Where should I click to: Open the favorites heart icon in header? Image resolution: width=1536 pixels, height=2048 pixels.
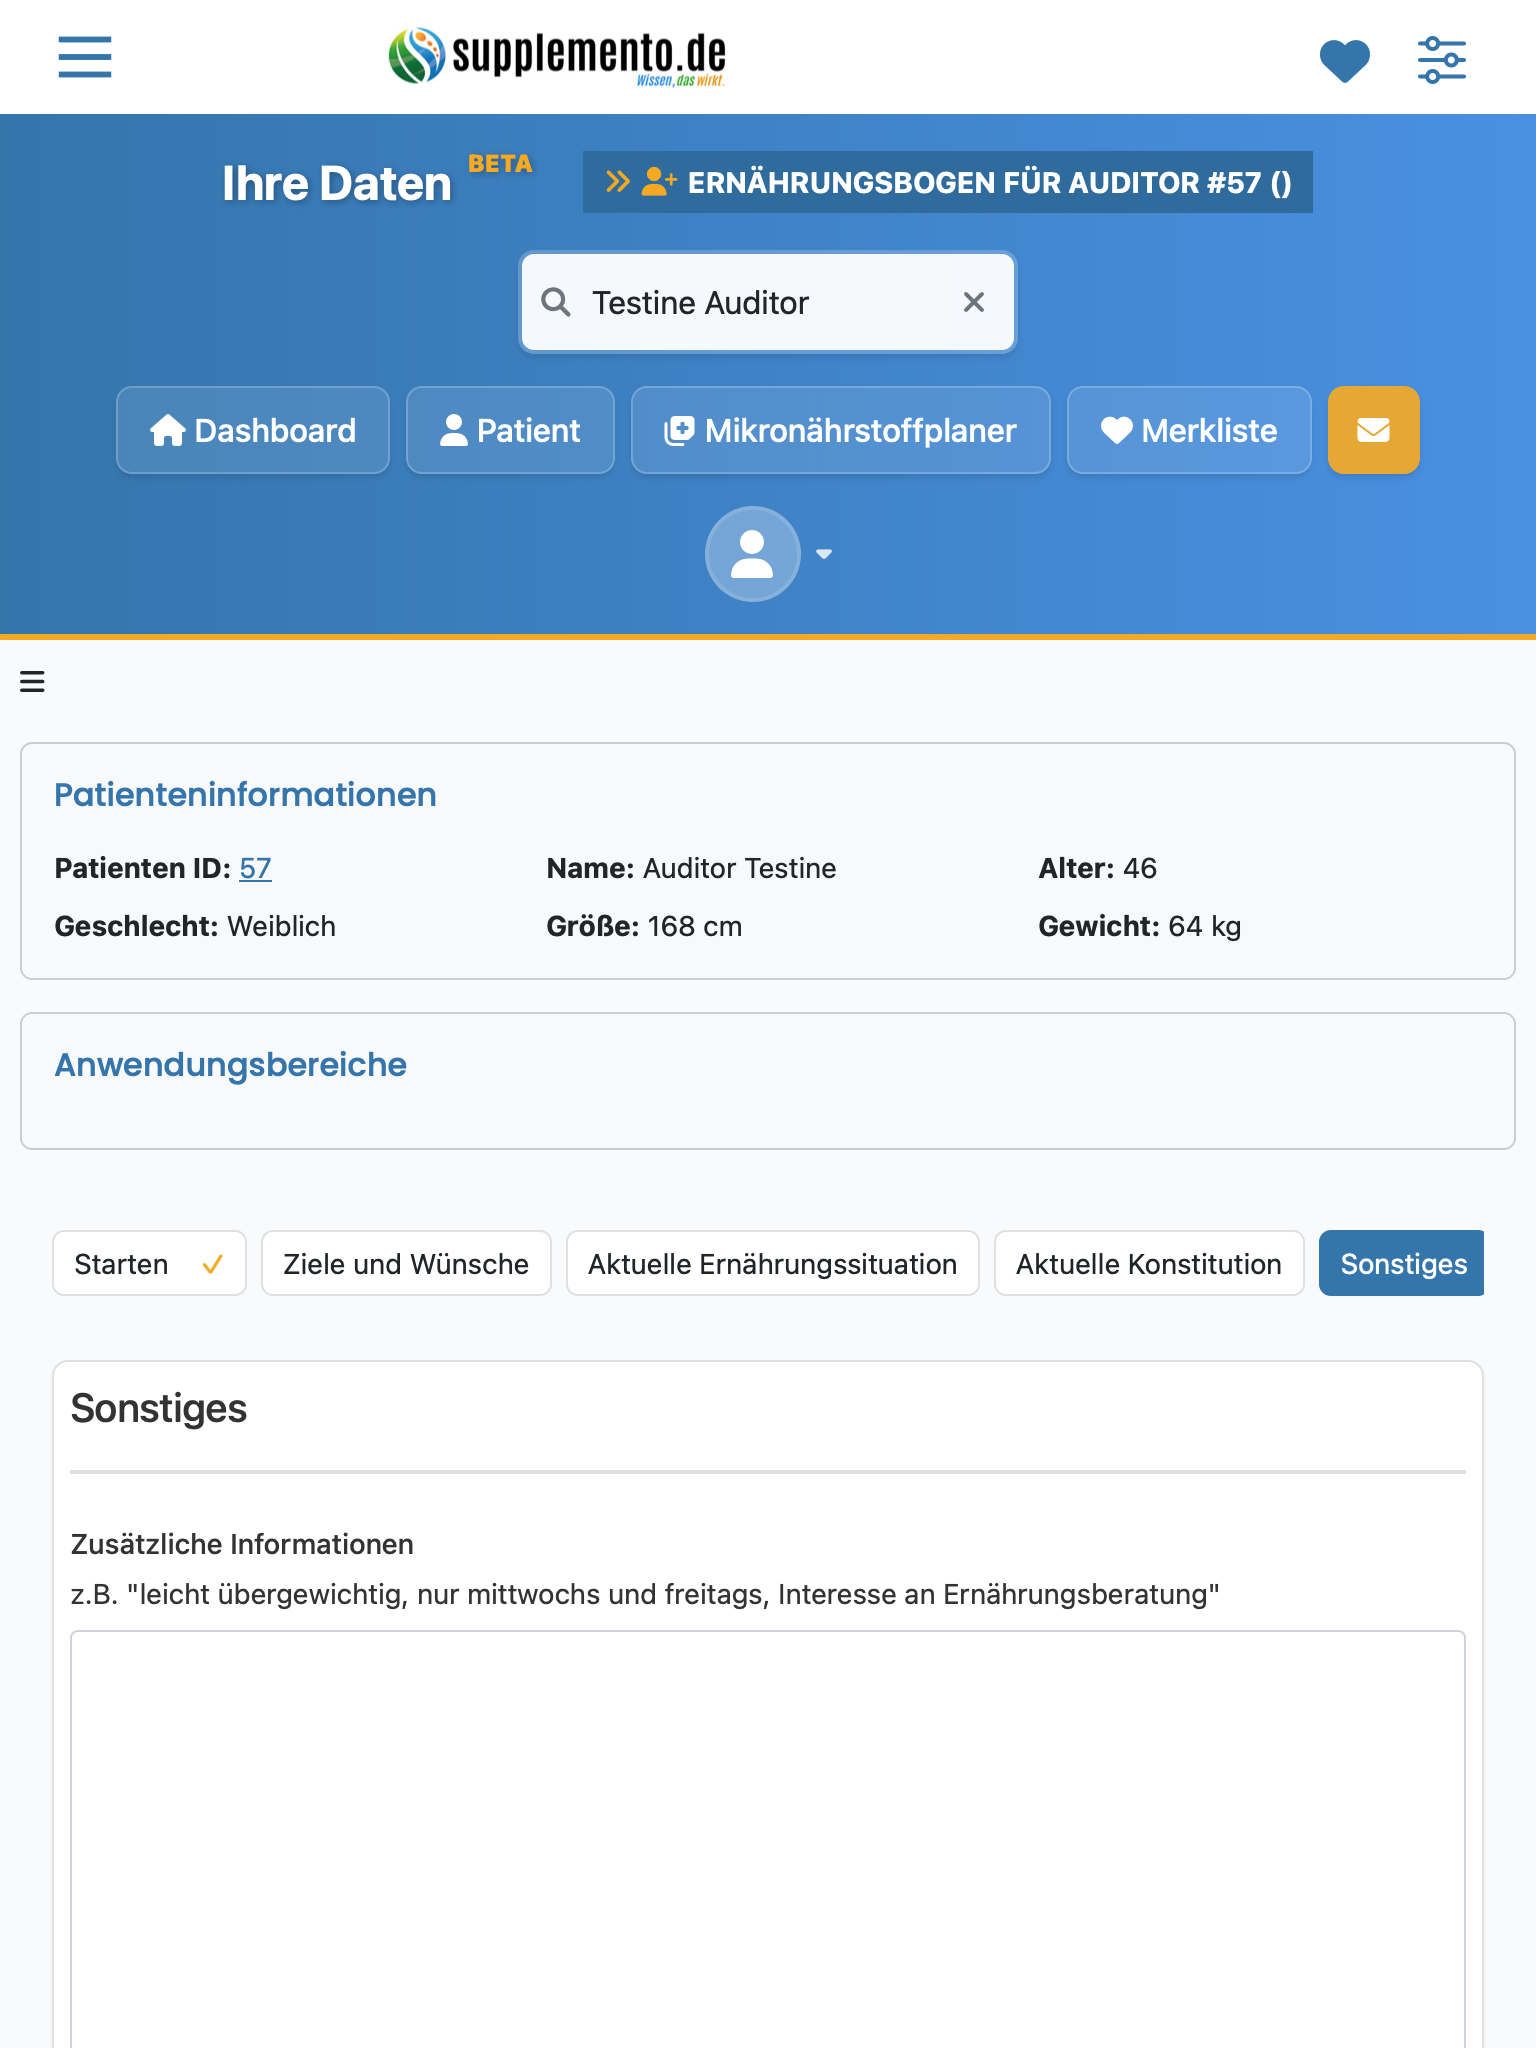pyautogui.click(x=1344, y=60)
